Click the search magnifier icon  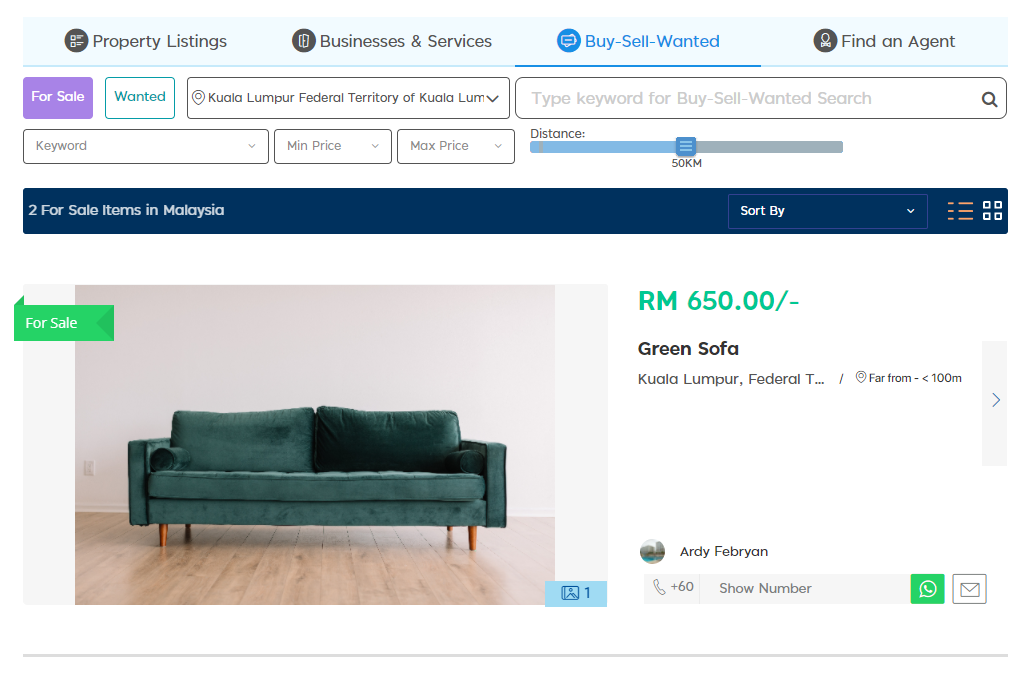point(988,99)
